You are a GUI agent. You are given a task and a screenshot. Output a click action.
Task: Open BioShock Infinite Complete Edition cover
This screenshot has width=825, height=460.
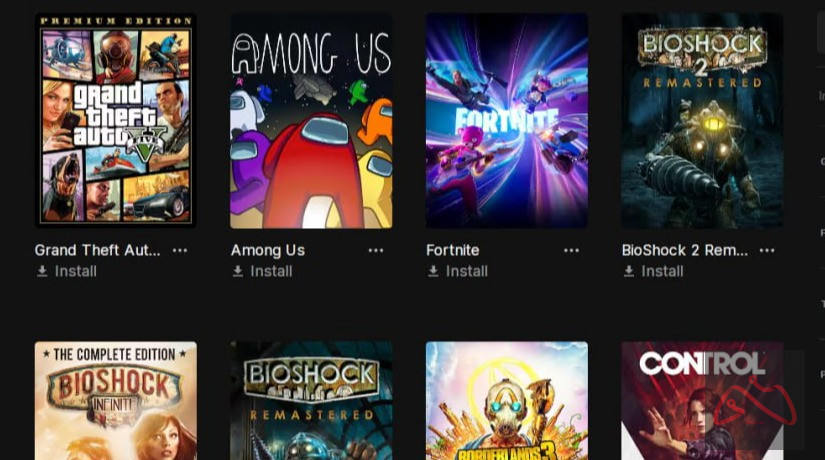(116, 401)
